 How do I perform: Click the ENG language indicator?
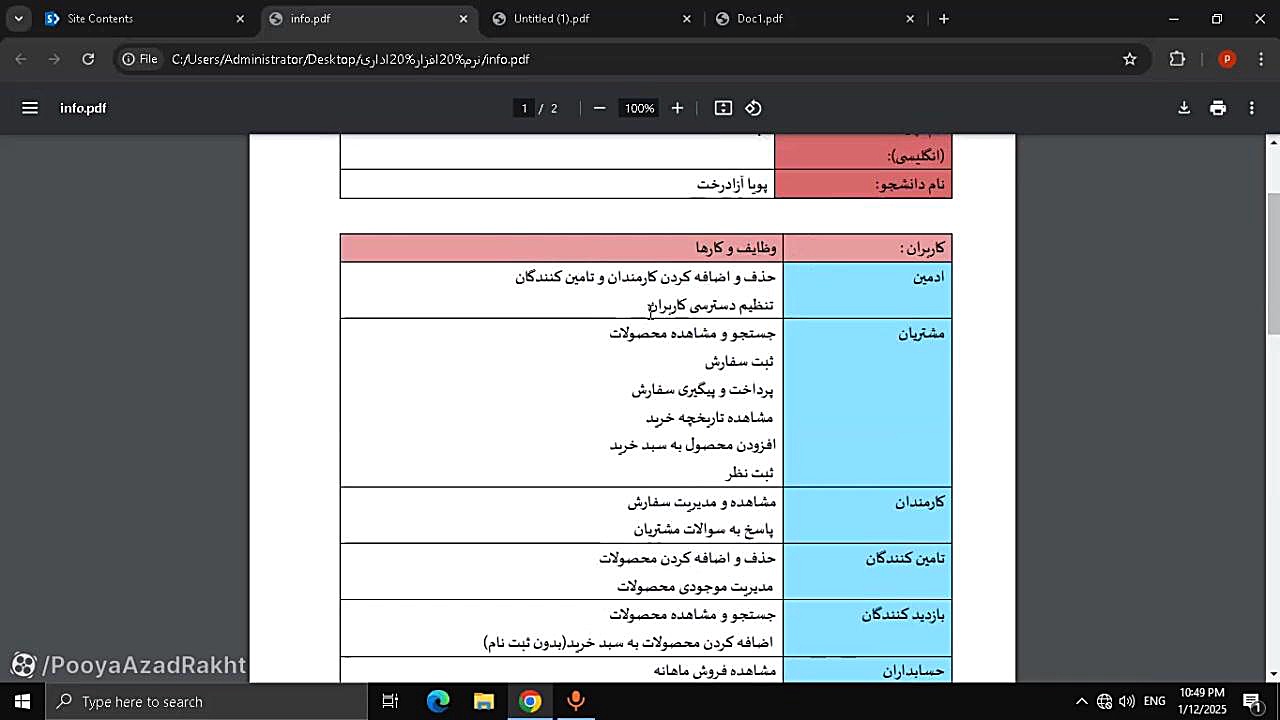[x=1155, y=701]
